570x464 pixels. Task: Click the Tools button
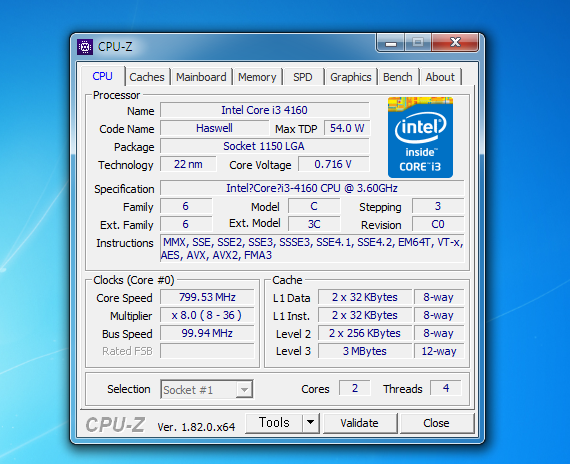[x=274, y=423]
